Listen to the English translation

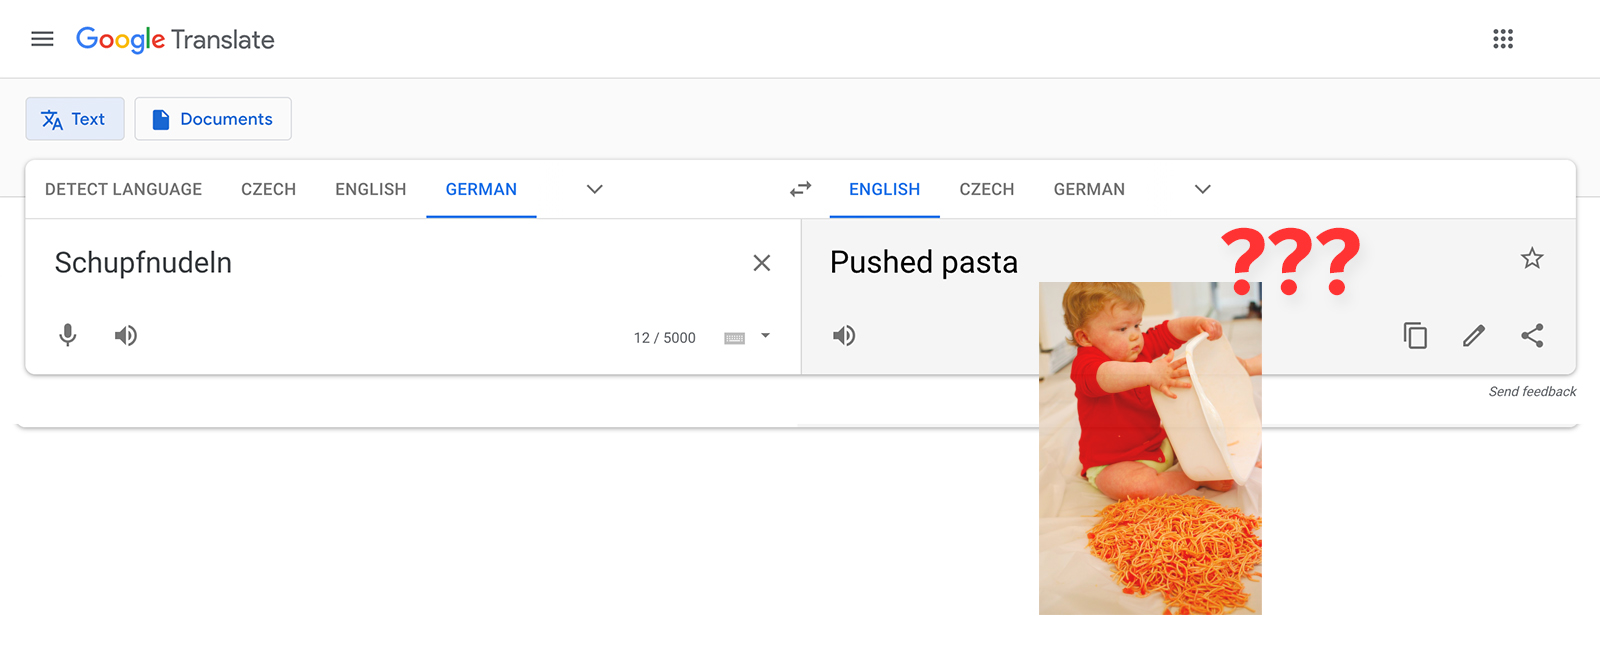[844, 335]
